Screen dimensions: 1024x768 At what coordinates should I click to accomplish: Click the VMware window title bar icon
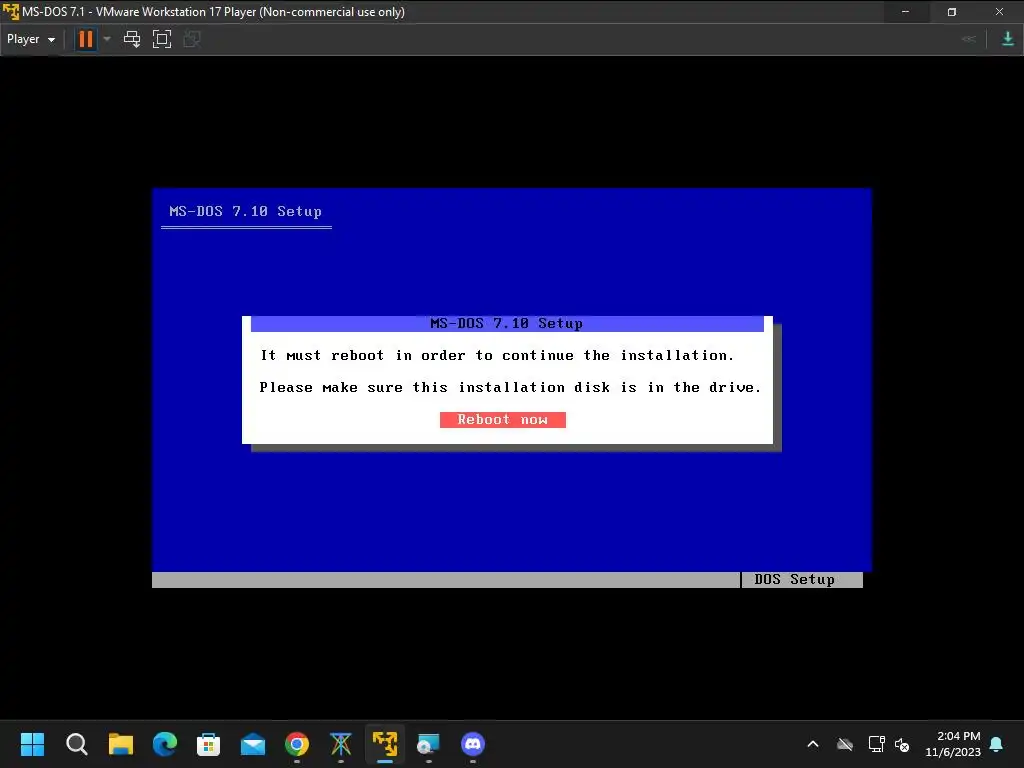(11, 12)
